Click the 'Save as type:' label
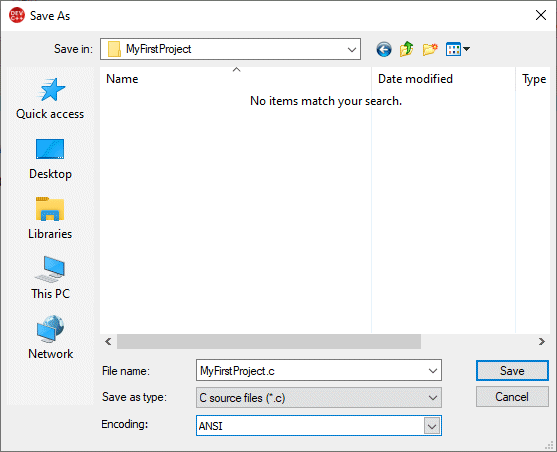Image resolution: width=557 pixels, height=452 pixels. (x=134, y=397)
